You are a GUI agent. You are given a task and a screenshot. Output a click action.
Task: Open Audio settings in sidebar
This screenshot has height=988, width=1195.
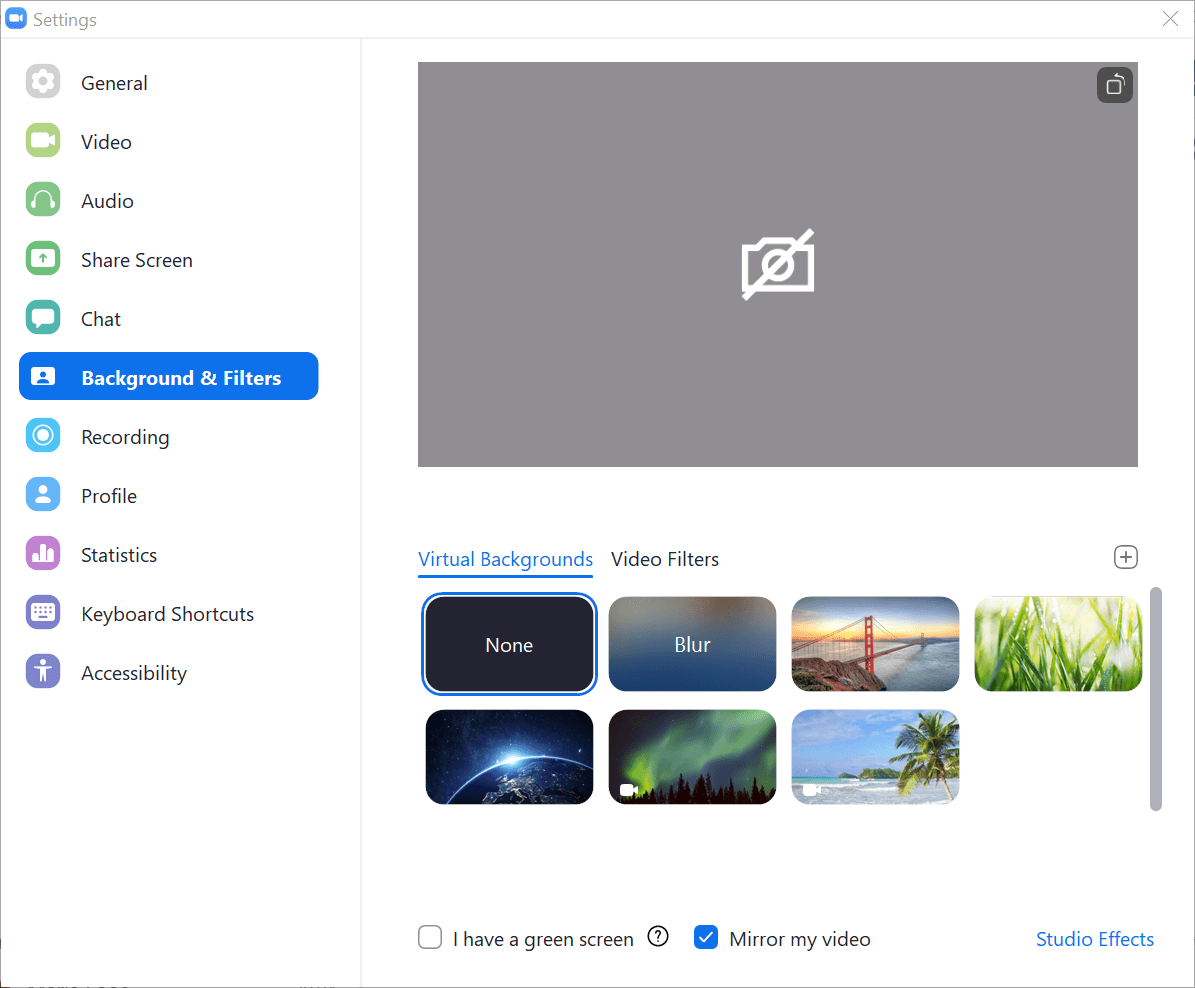(106, 200)
